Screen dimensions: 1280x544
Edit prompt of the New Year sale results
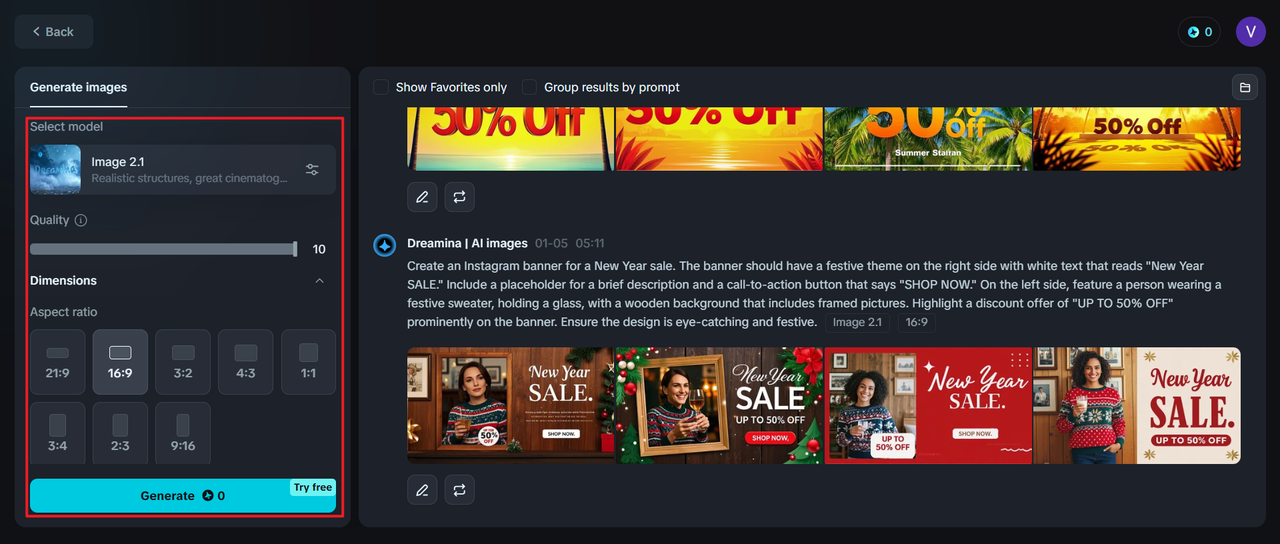422,490
